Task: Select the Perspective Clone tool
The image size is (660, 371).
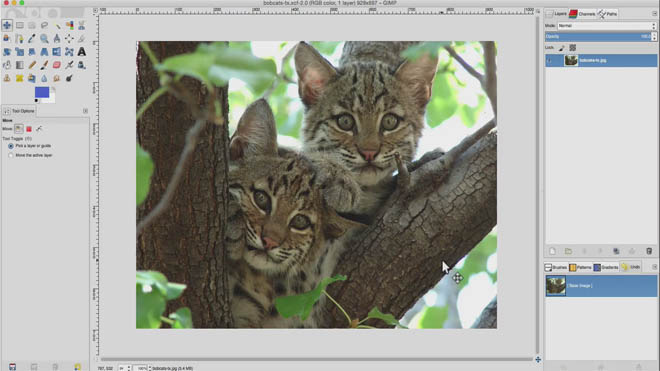Action: pyautogui.click(x=32, y=78)
